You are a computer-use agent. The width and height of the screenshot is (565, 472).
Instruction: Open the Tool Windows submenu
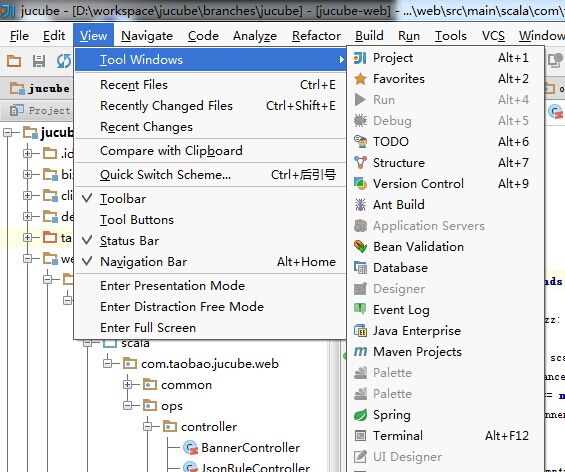point(210,59)
